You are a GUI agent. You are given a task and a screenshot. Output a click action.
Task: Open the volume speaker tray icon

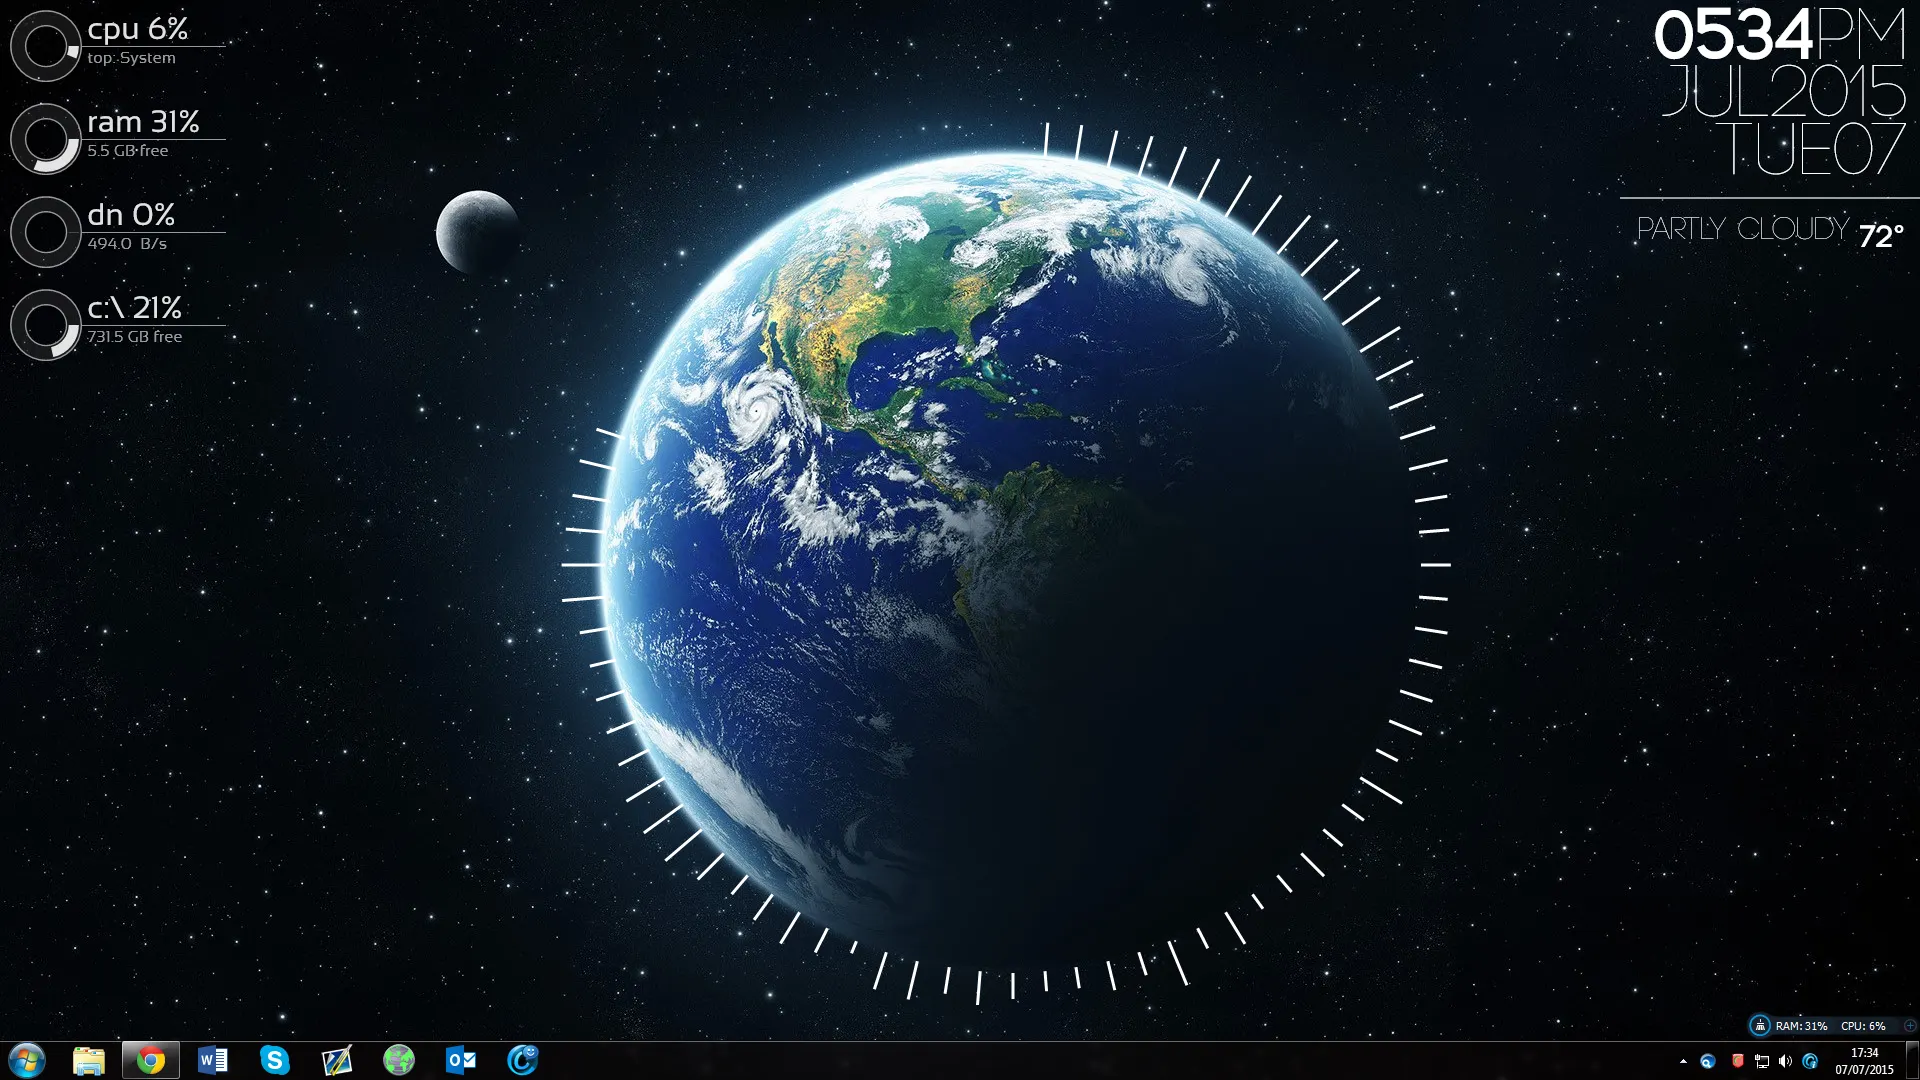[1785, 1061]
